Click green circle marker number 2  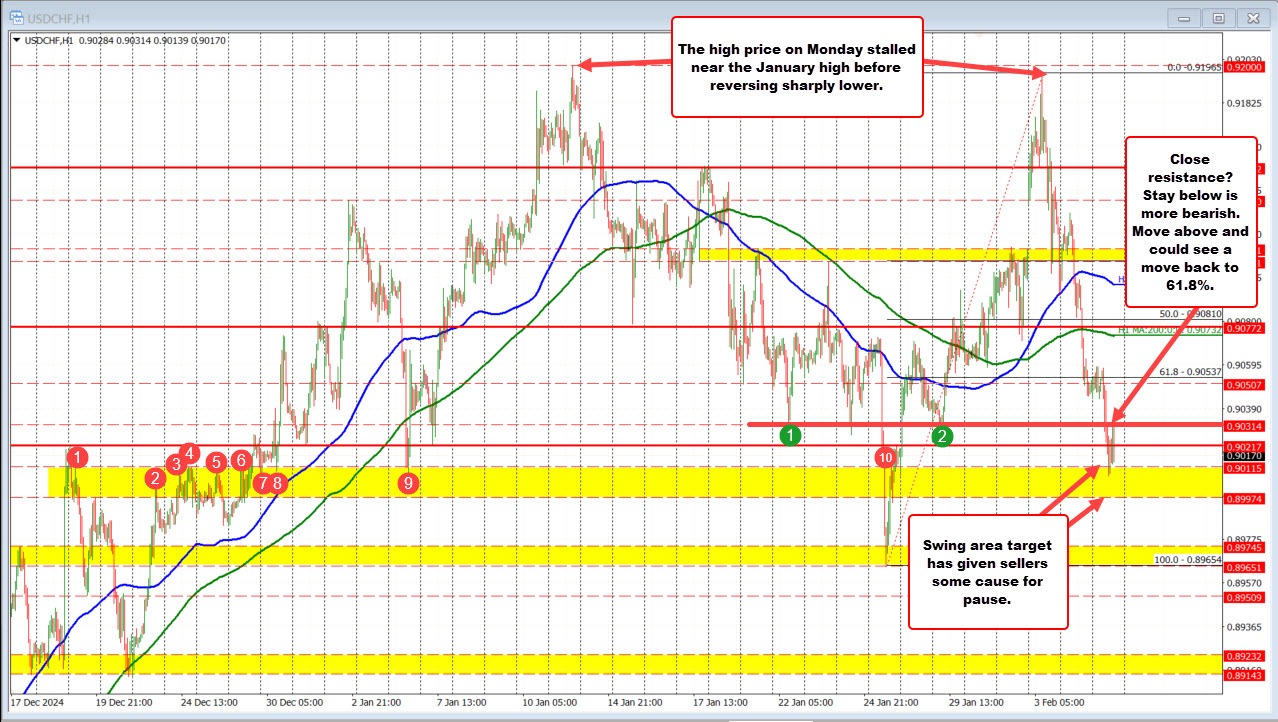click(x=942, y=435)
